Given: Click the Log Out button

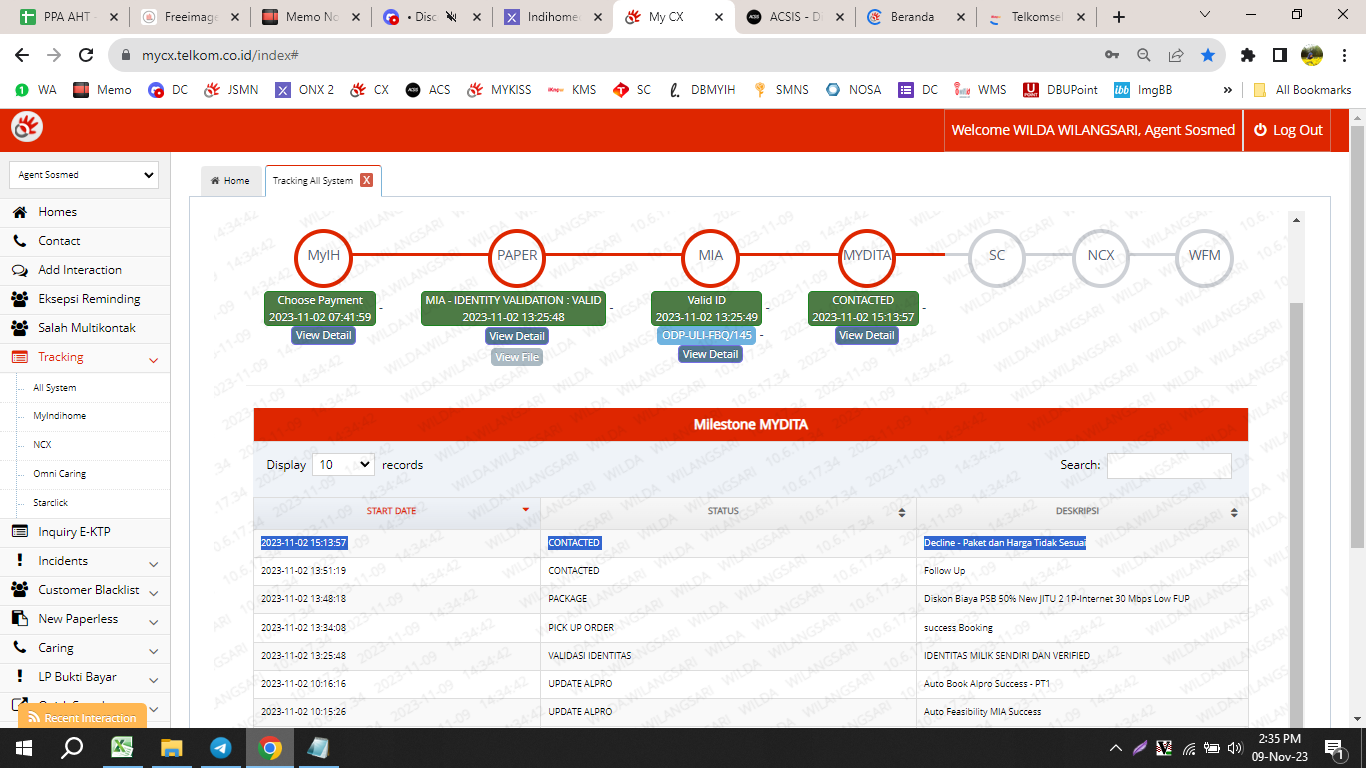Looking at the screenshot, I should [x=1288, y=130].
